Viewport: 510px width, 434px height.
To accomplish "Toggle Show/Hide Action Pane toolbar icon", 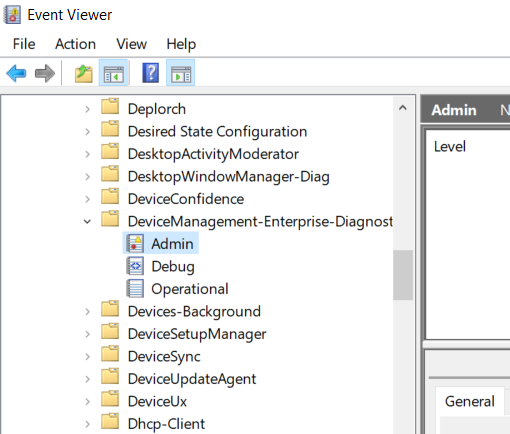I will [x=181, y=73].
